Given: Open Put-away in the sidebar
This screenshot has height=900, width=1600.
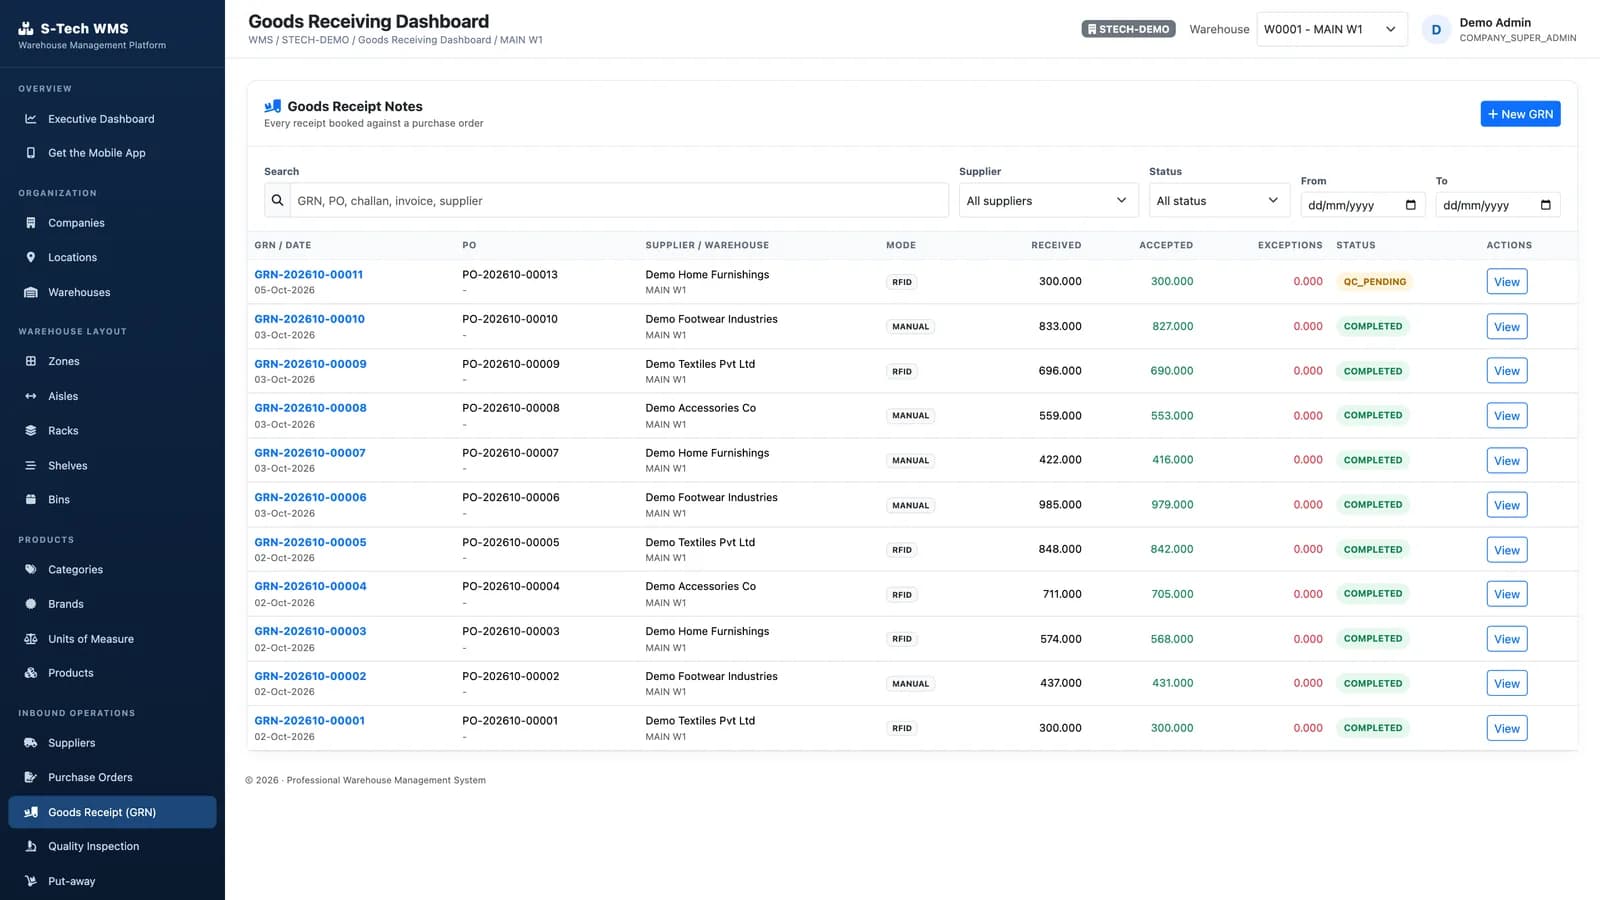Looking at the screenshot, I should [x=112, y=881].
